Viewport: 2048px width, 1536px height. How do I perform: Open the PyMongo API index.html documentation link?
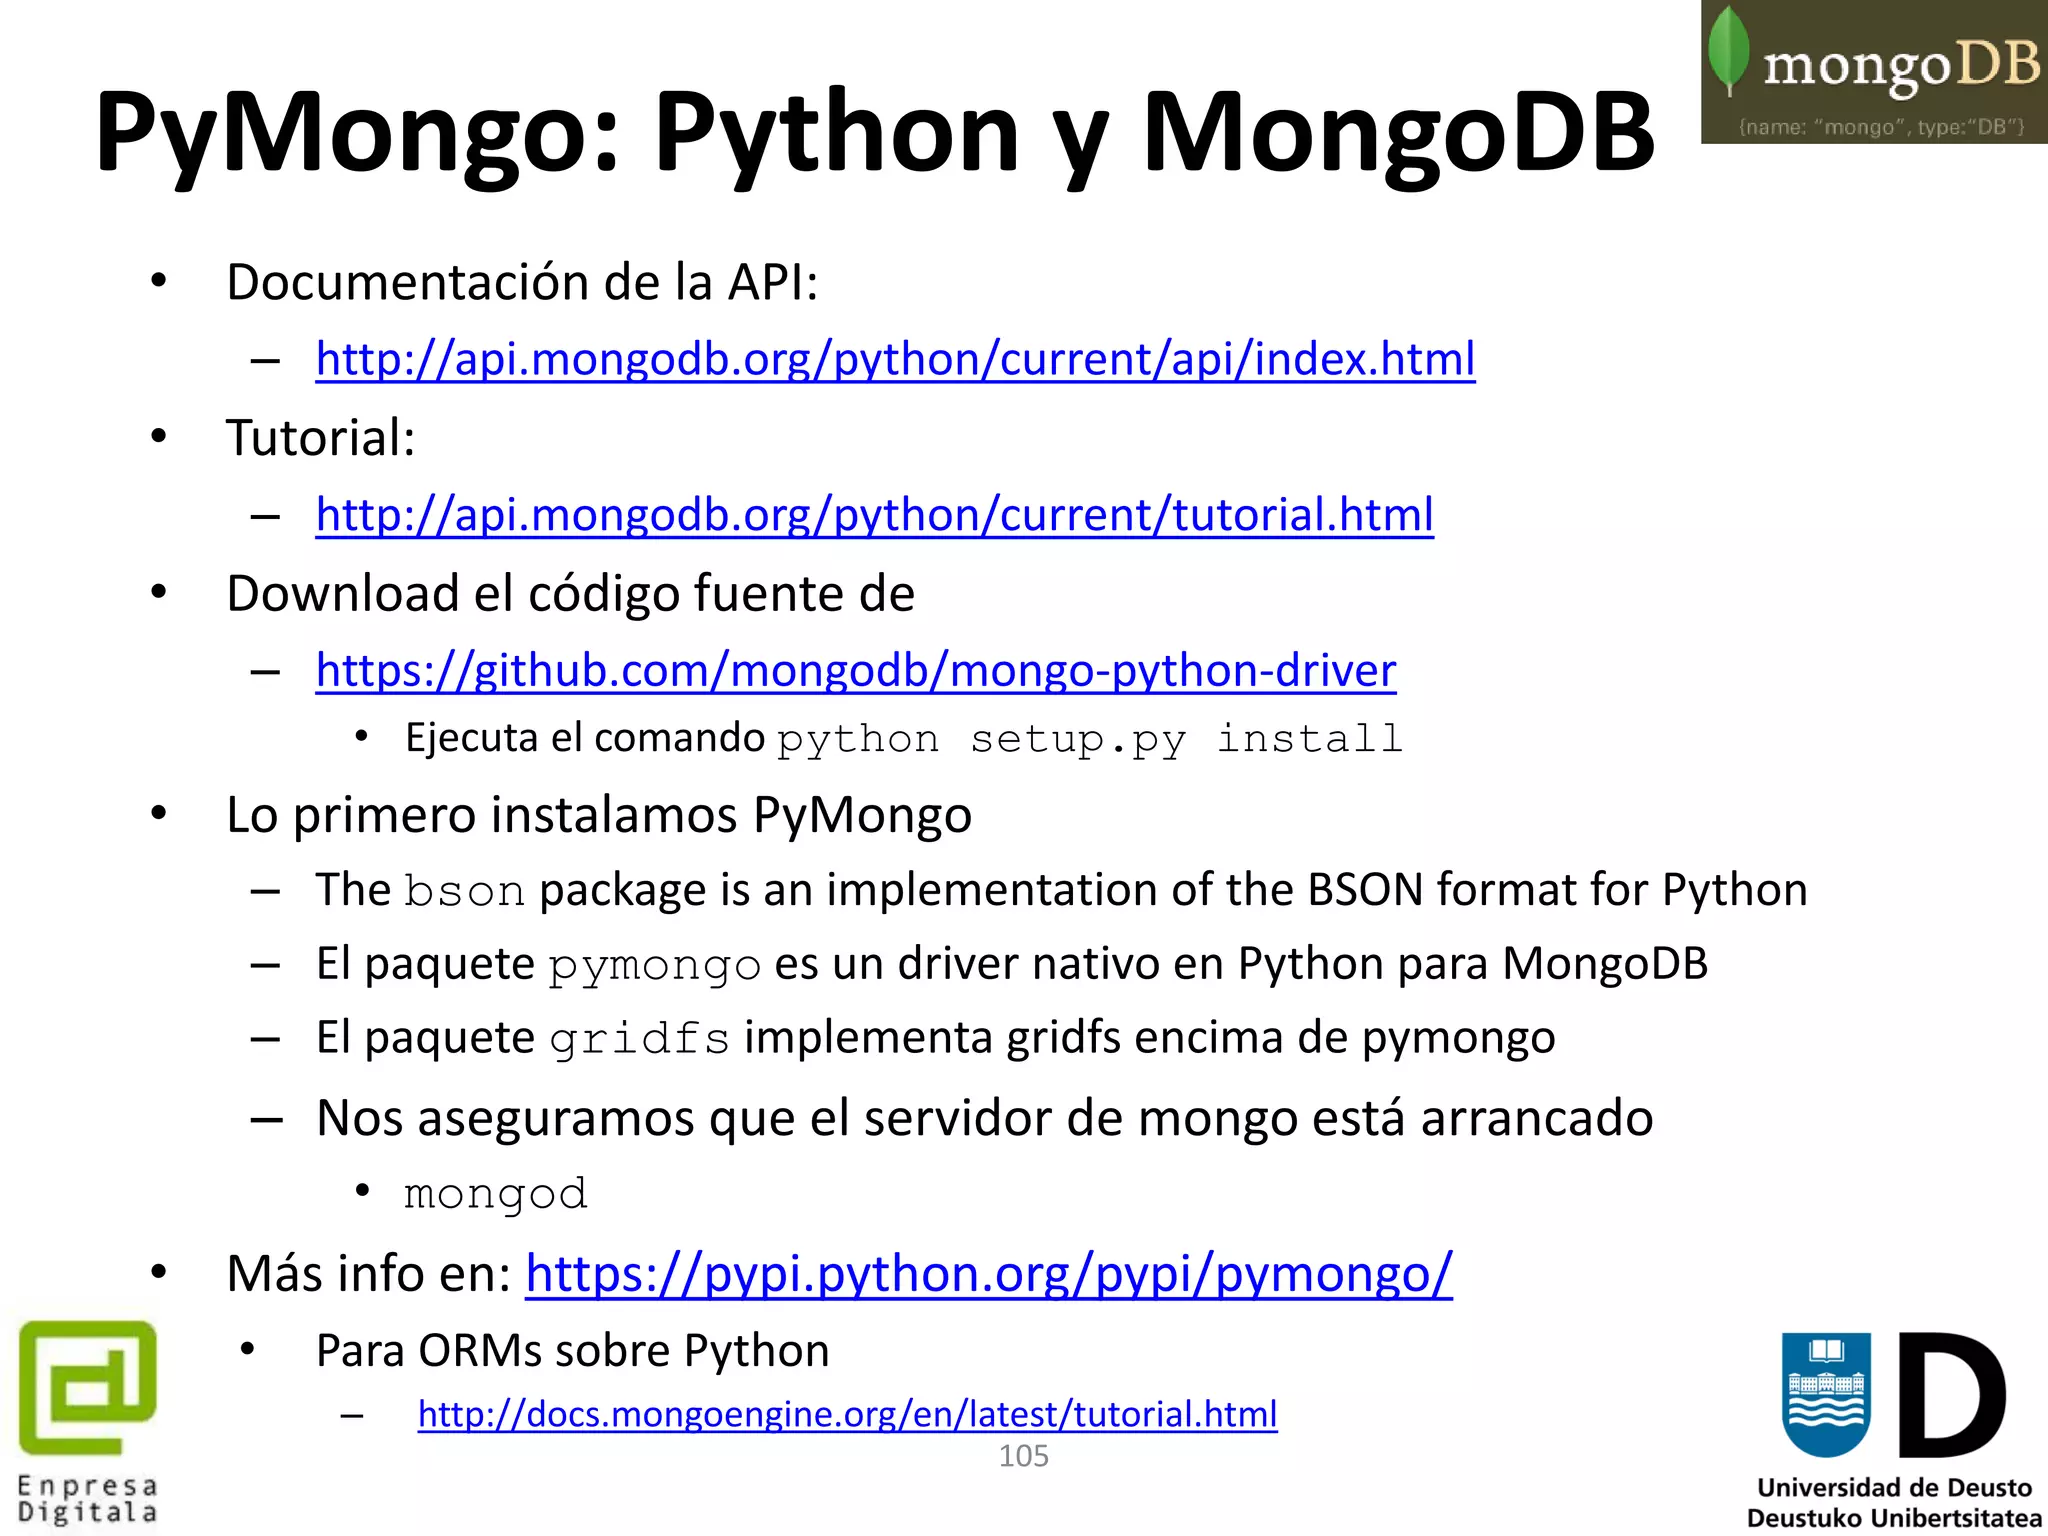pyautogui.click(x=895, y=359)
